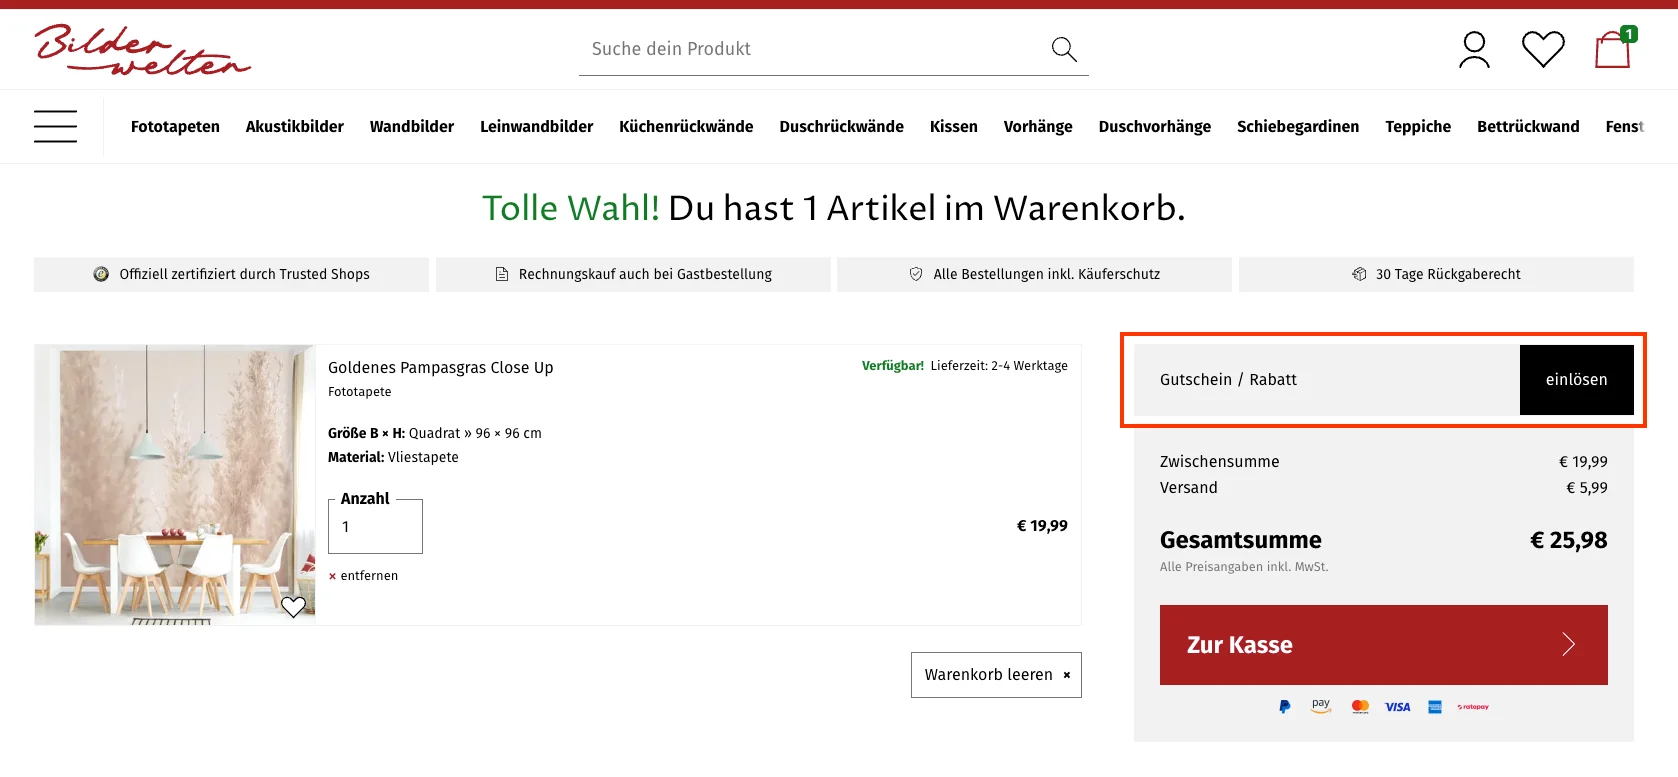Click the Gutschein / Rabatt field
1678x777 pixels.
tap(1327, 380)
